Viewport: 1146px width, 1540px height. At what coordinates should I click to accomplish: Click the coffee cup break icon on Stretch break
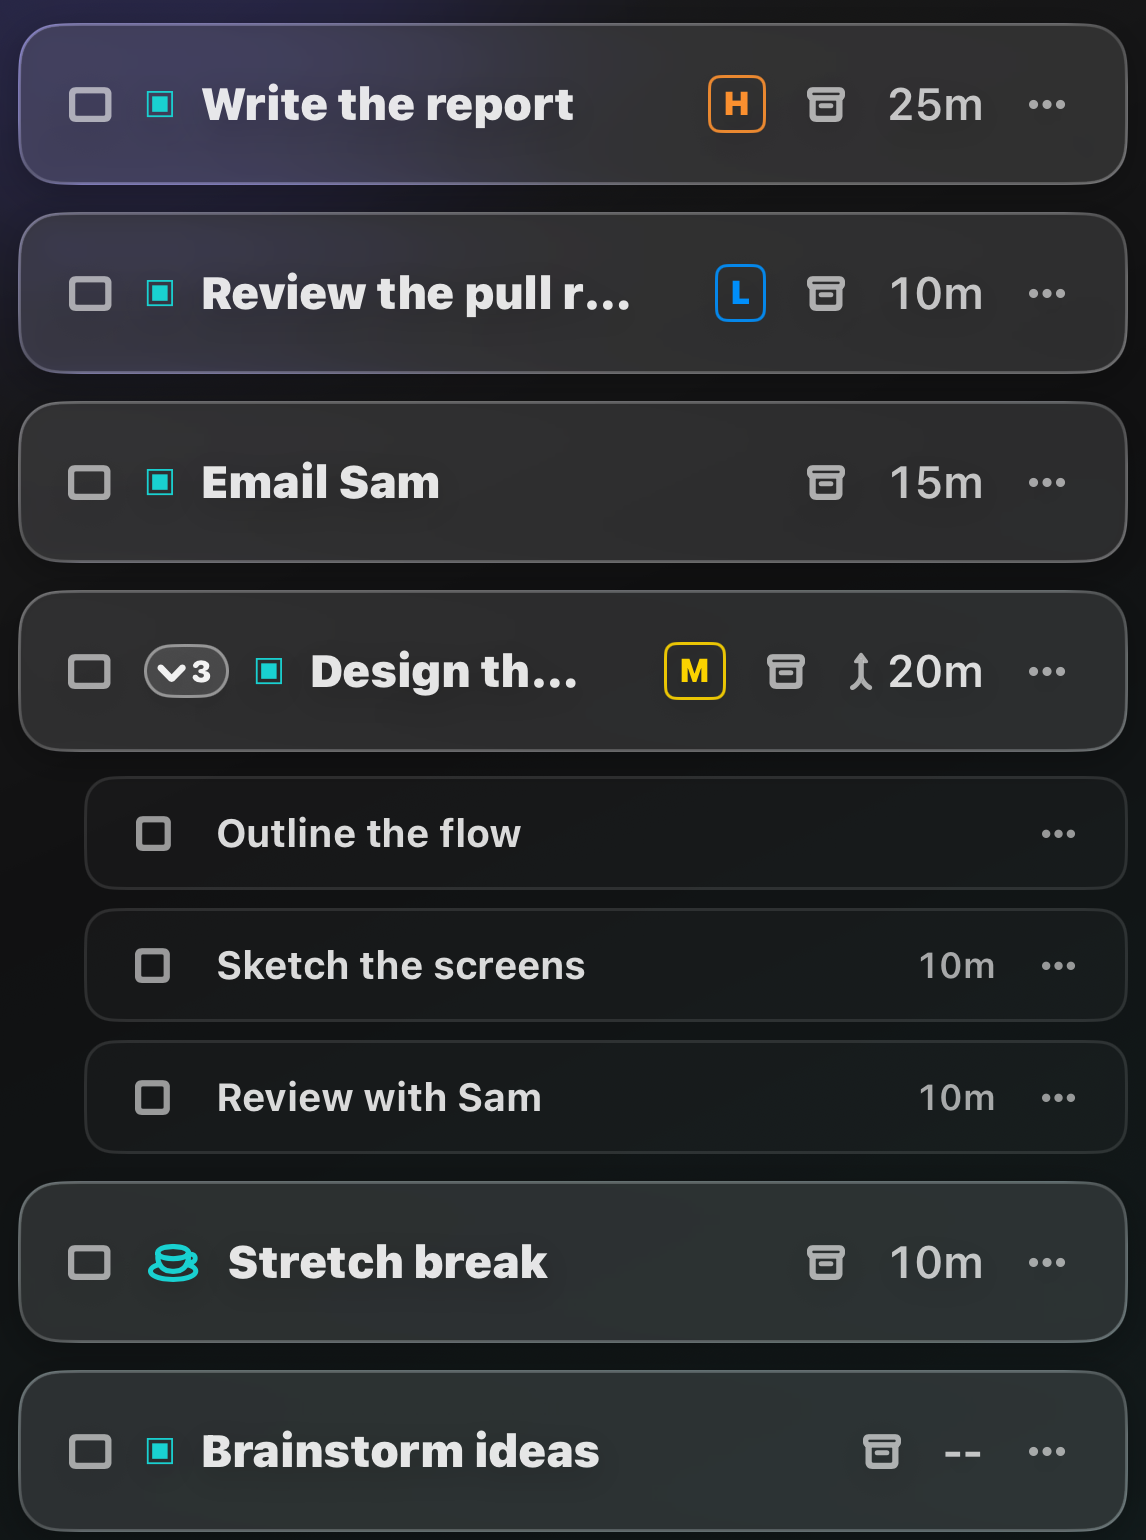(173, 1262)
